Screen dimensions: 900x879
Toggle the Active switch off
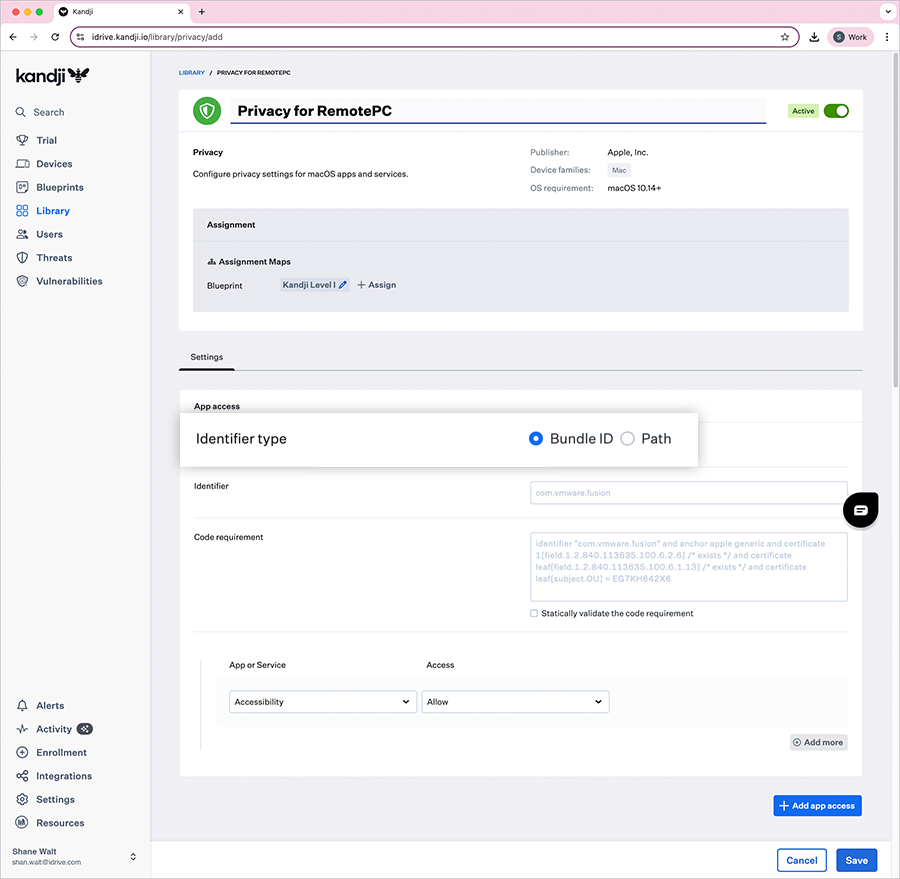point(836,111)
